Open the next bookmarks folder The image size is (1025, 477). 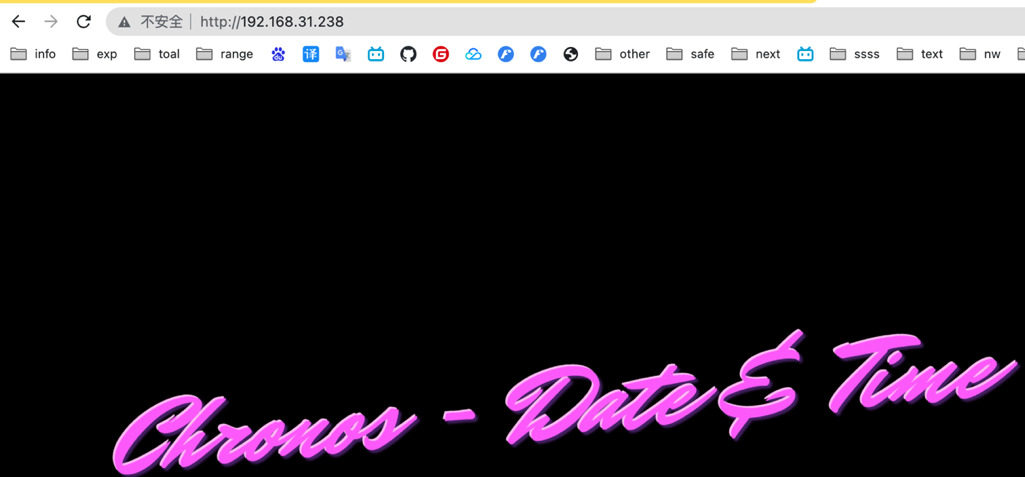tap(756, 54)
